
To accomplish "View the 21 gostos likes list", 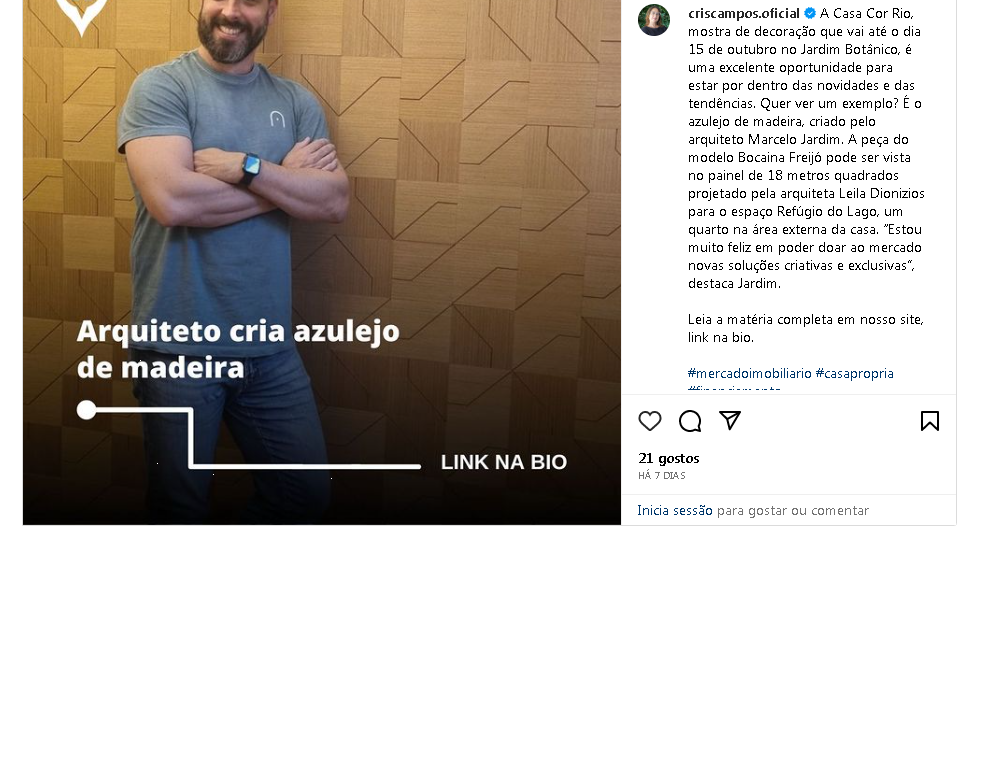I will [668, 458].
